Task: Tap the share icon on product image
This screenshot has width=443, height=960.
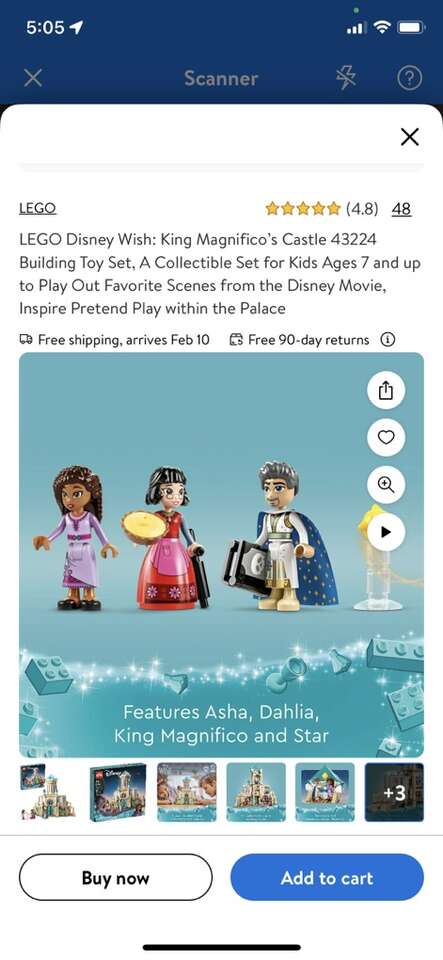Action: point(385,390)
